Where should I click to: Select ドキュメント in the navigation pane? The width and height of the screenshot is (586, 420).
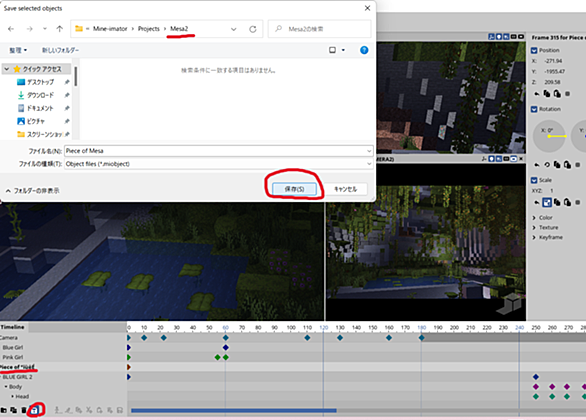[40, 108]
